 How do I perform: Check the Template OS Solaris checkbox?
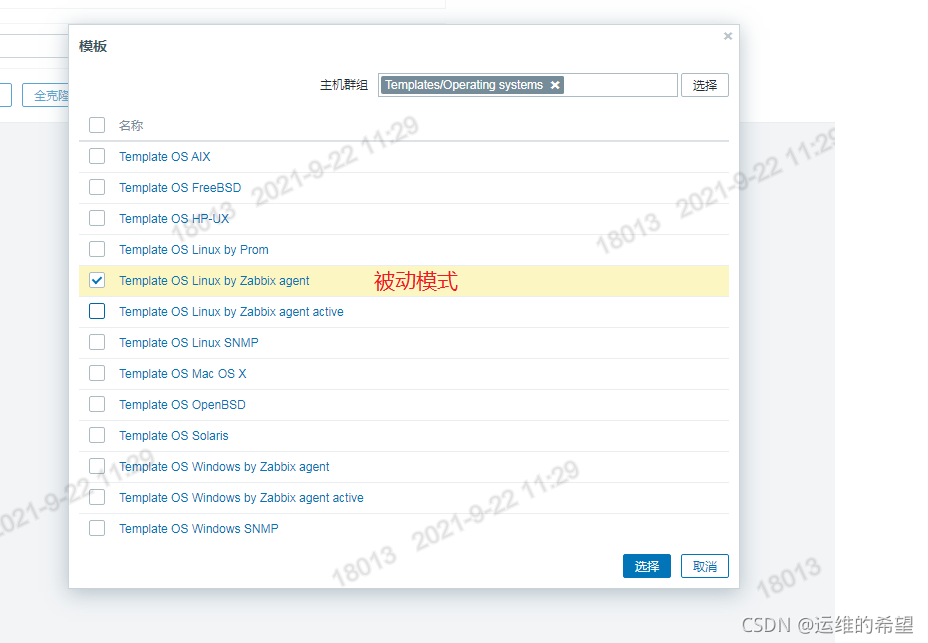click(97, 435)
